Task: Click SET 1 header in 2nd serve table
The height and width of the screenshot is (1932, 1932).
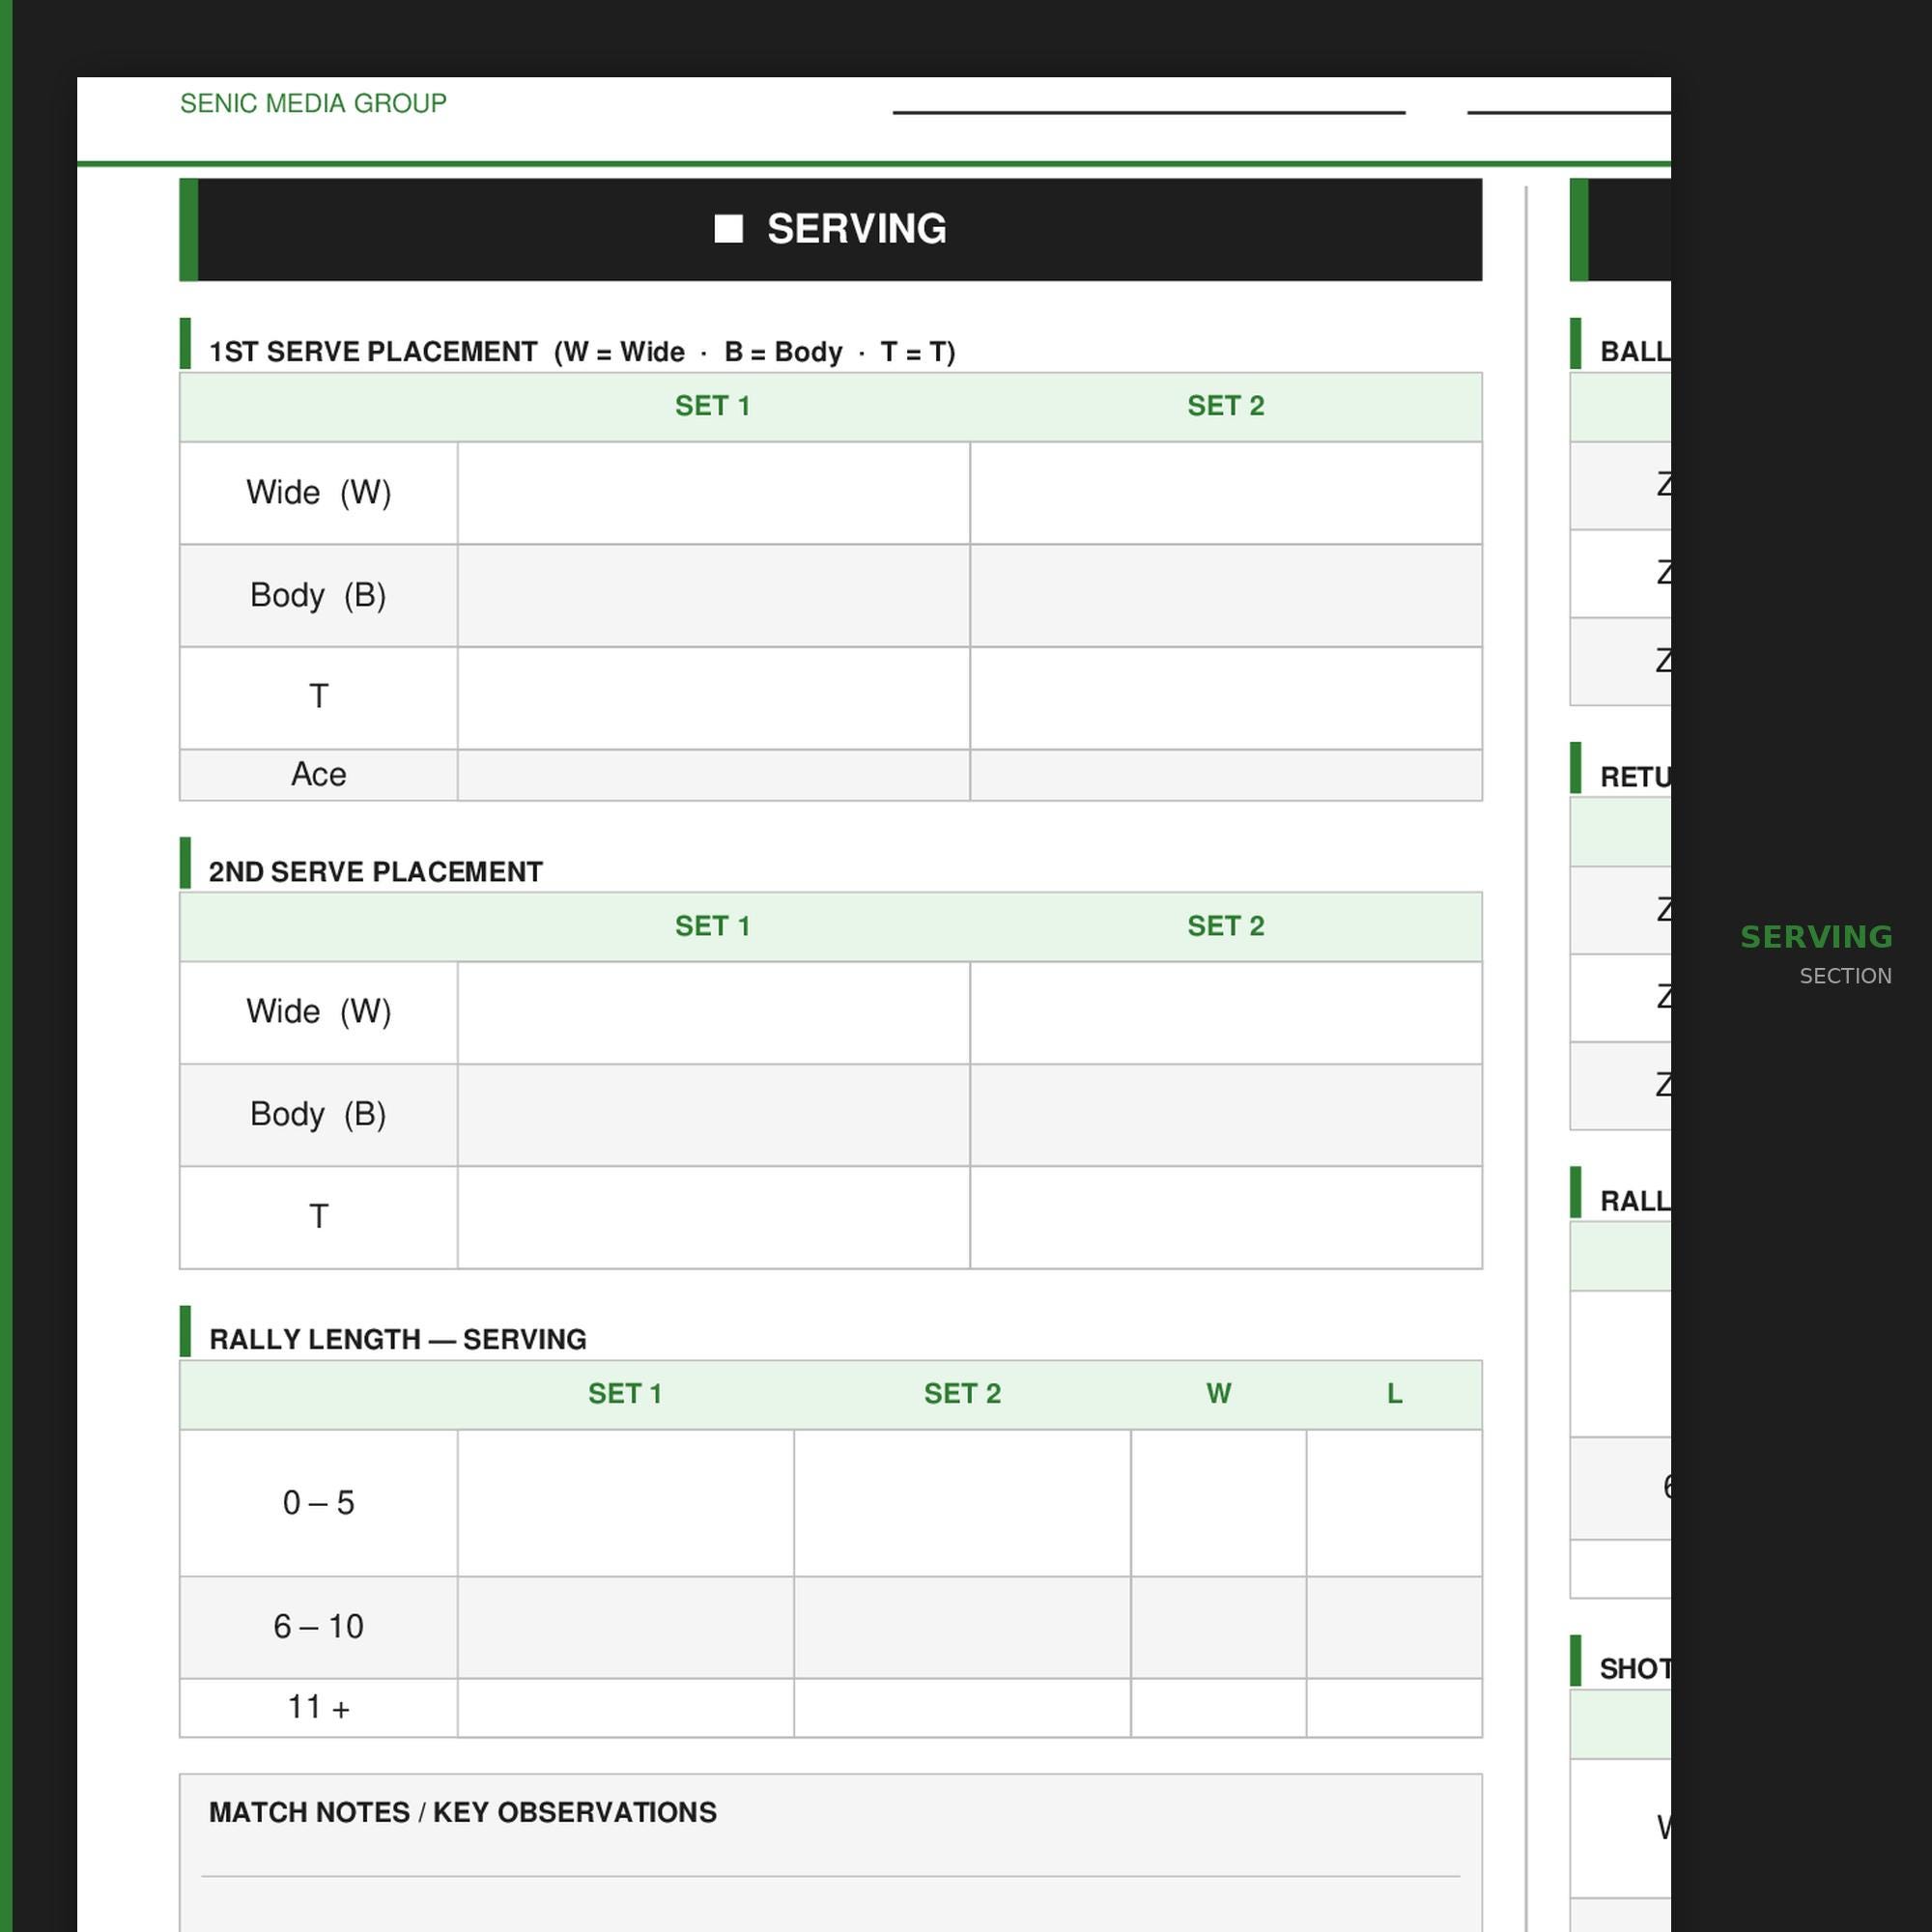Action: click(x=713, y=926)
